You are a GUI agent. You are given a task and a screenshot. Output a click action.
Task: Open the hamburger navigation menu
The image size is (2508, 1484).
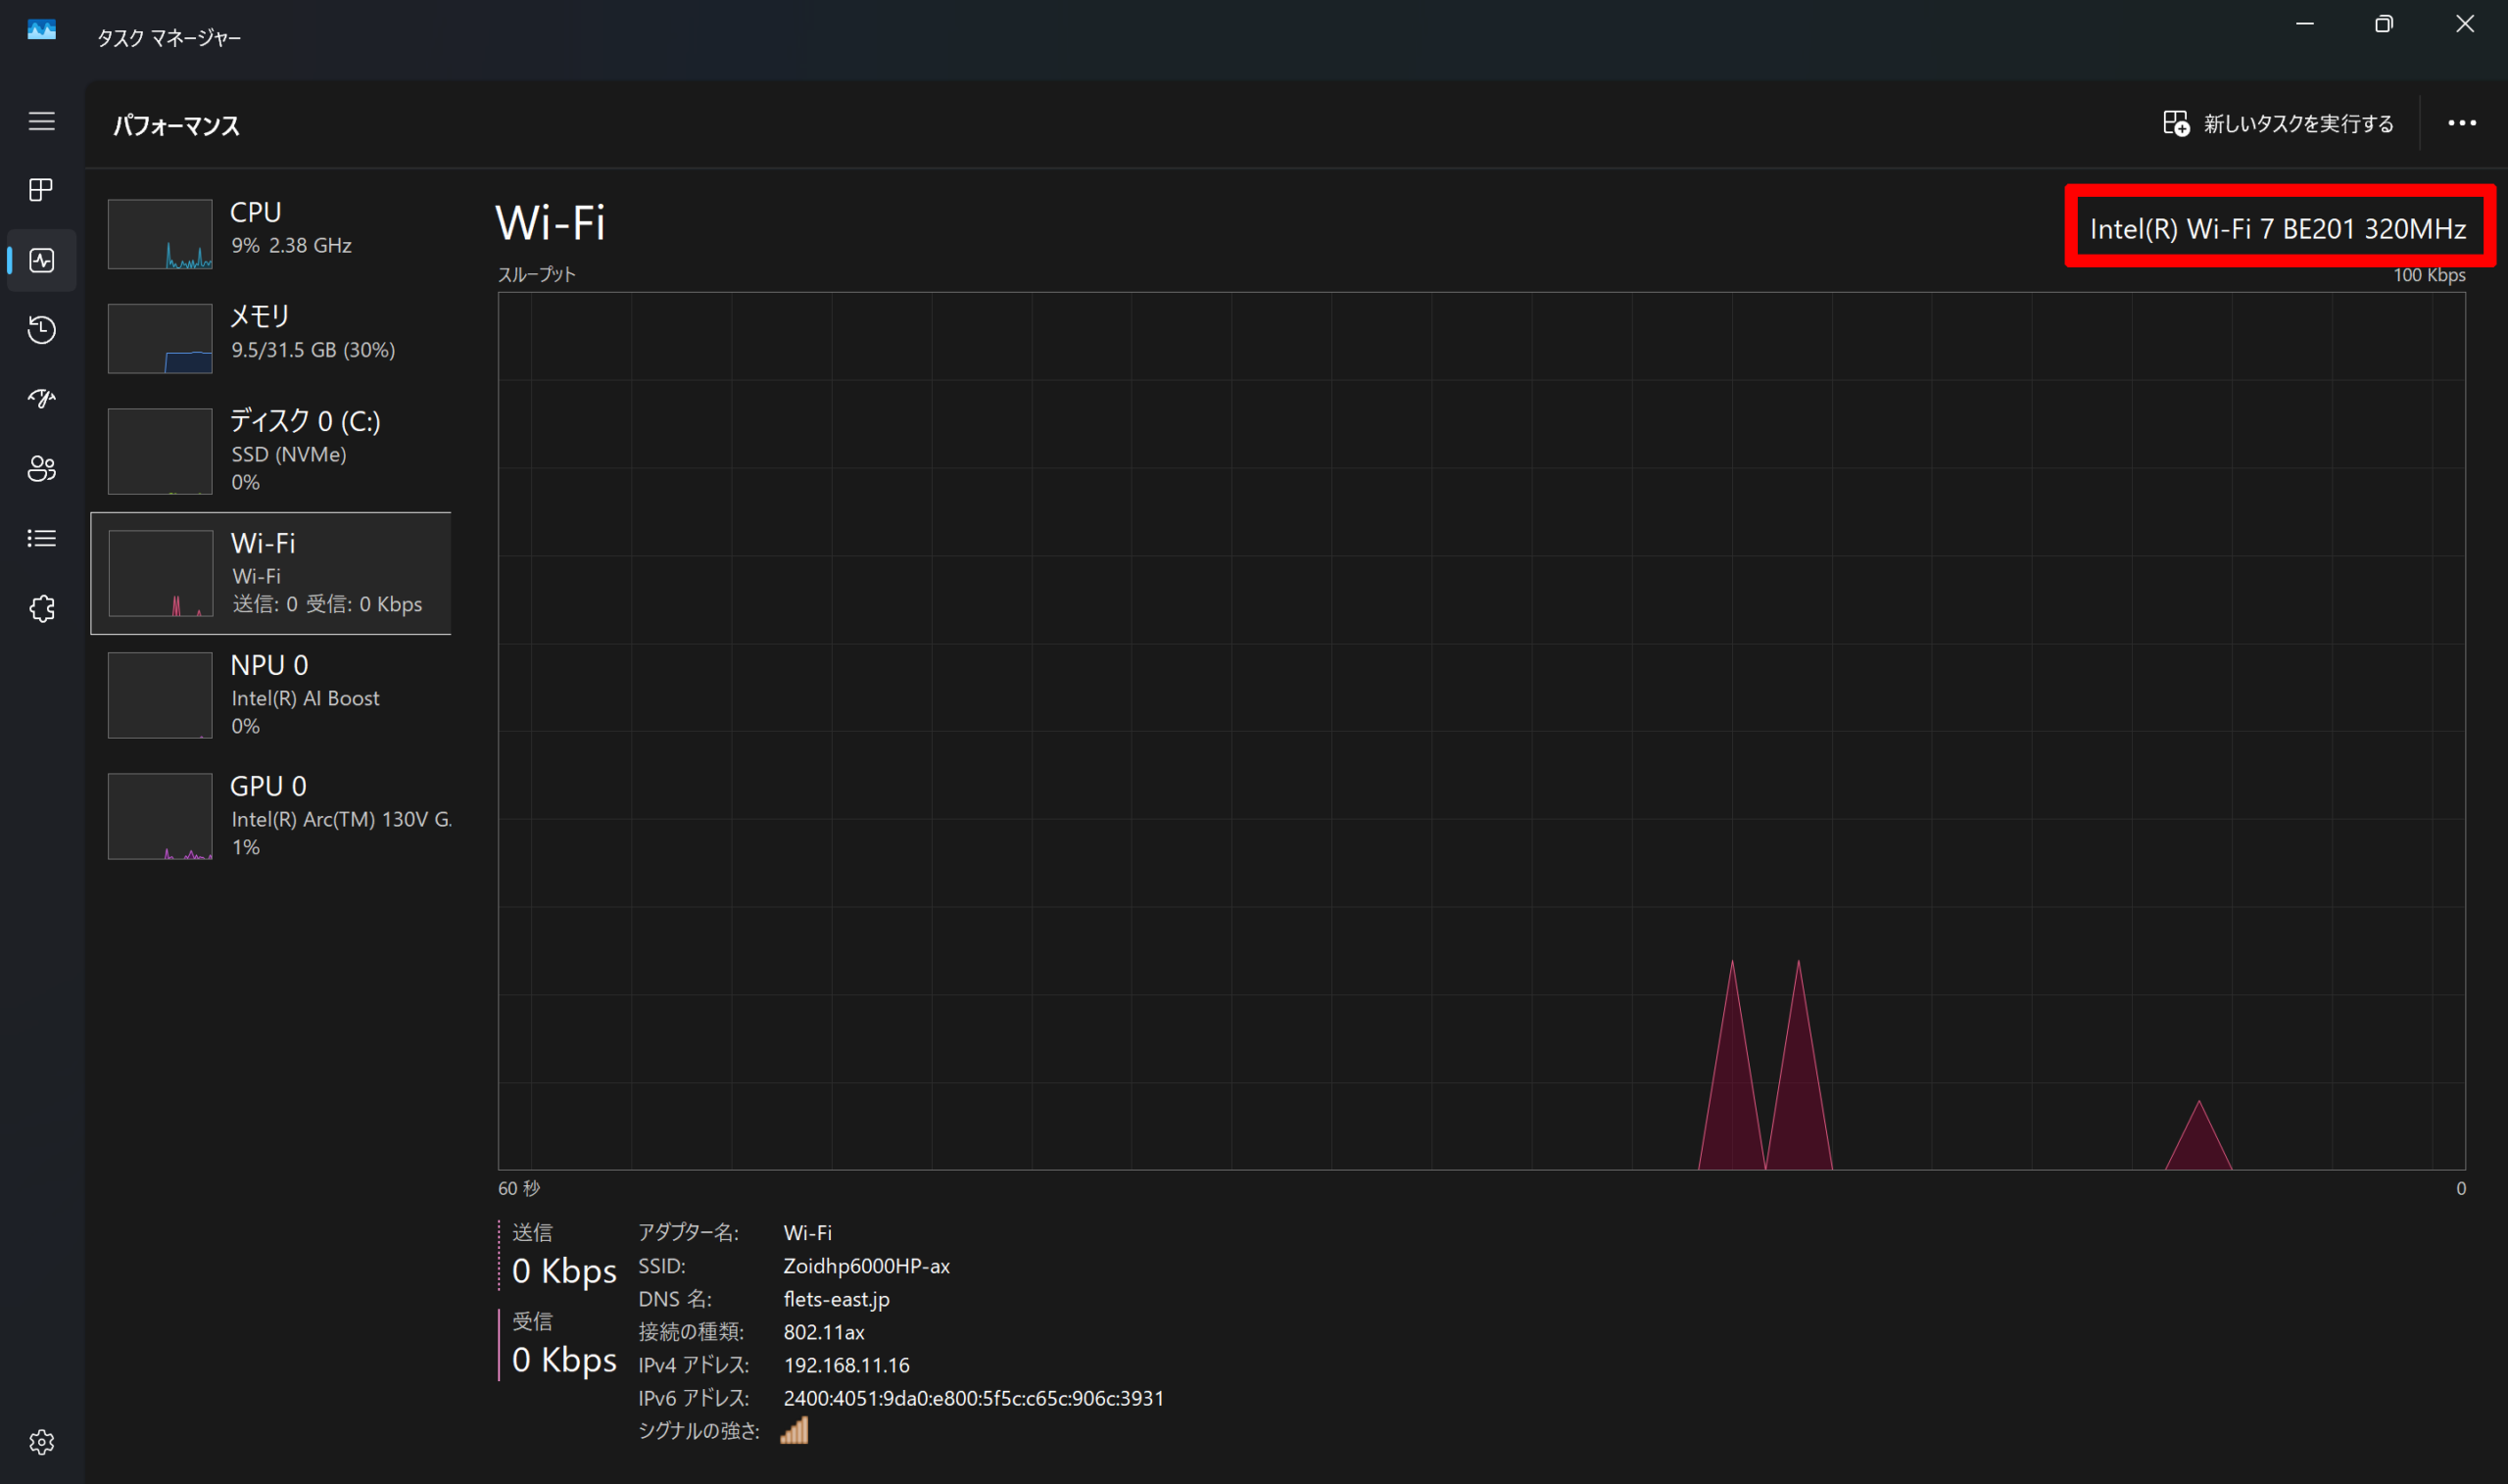click(x=41, y=121)
